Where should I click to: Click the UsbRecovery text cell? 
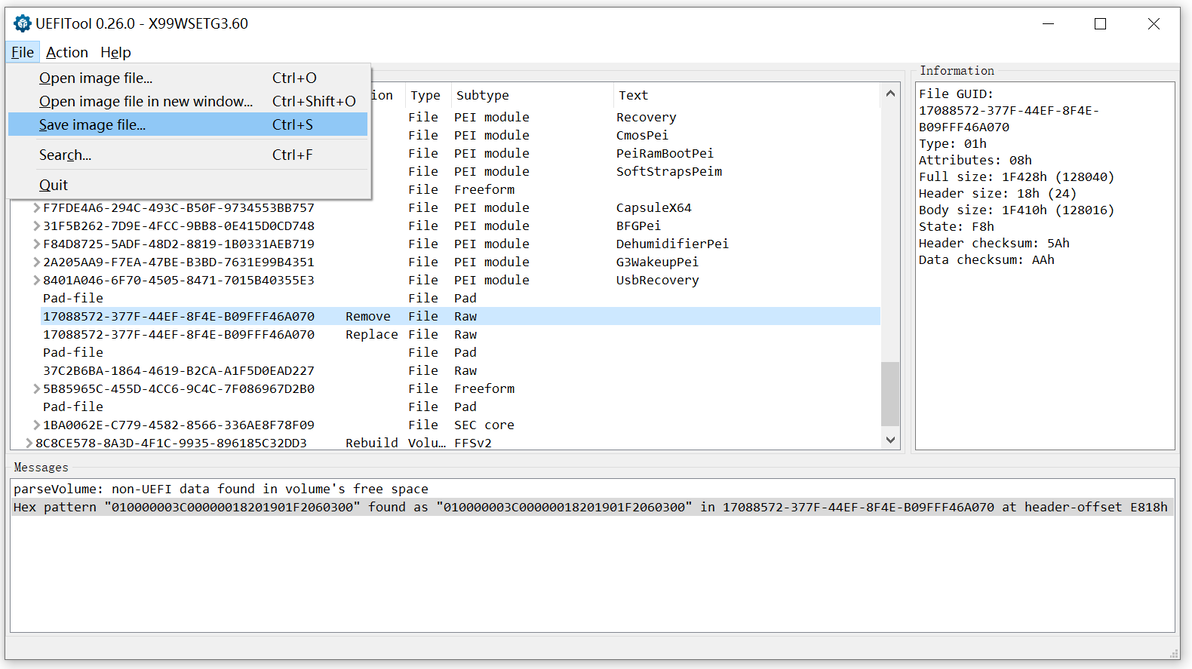(x=657, y=281)
